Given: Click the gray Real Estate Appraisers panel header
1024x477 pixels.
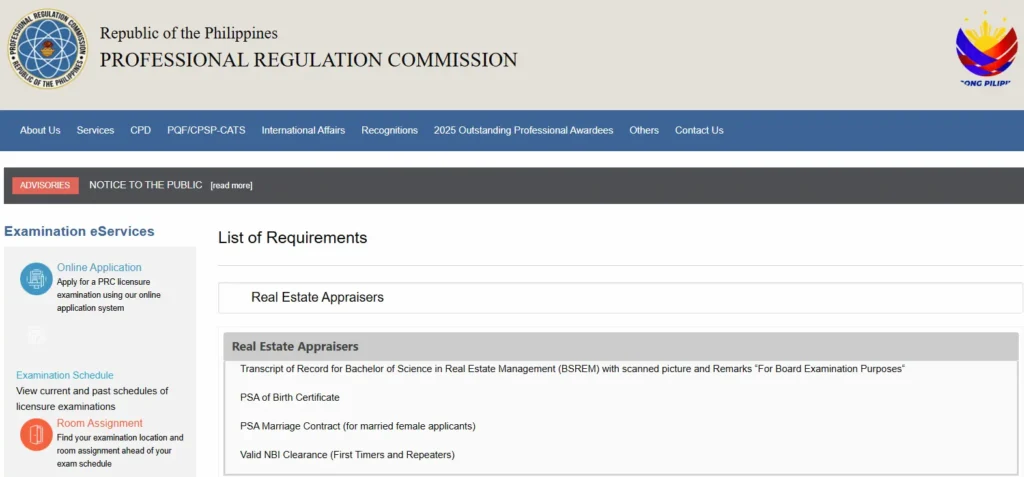Looking at the screenshot, I should click(x=620, y=346).
